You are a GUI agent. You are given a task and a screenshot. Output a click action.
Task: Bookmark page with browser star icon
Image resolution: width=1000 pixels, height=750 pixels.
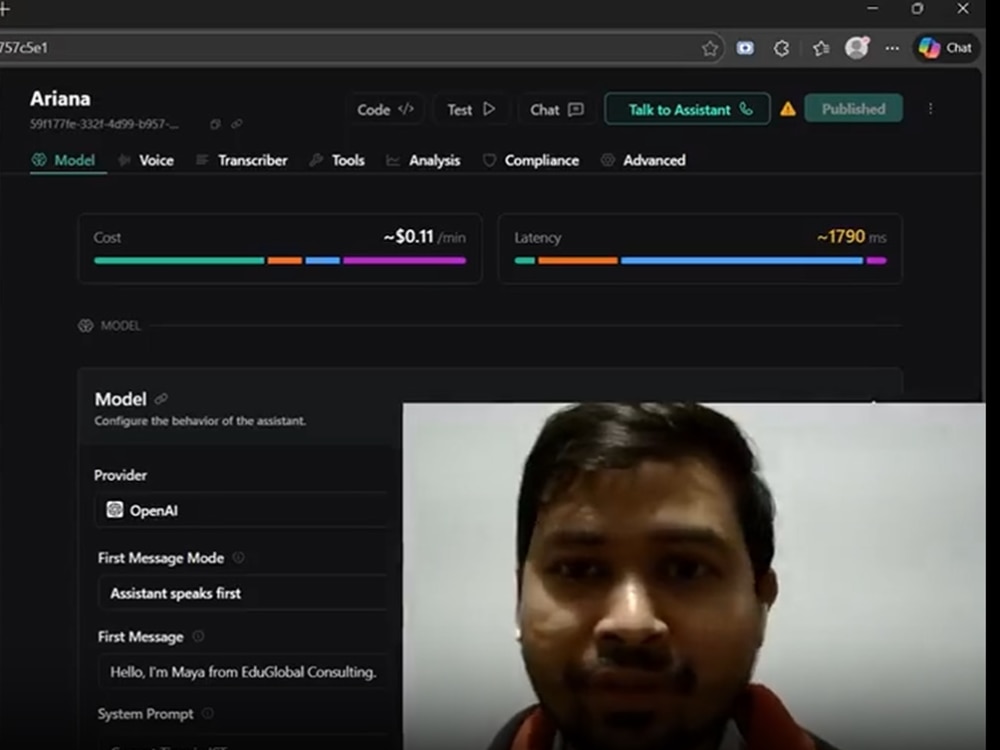tap(709, 48)
